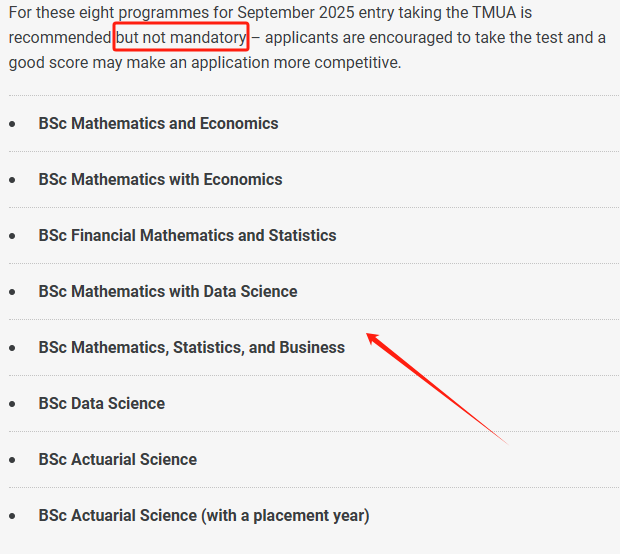The width and height of the screenshot is (620, 554).
Task: Click the red arrow annotation
Action: click(x=437, y=389)
